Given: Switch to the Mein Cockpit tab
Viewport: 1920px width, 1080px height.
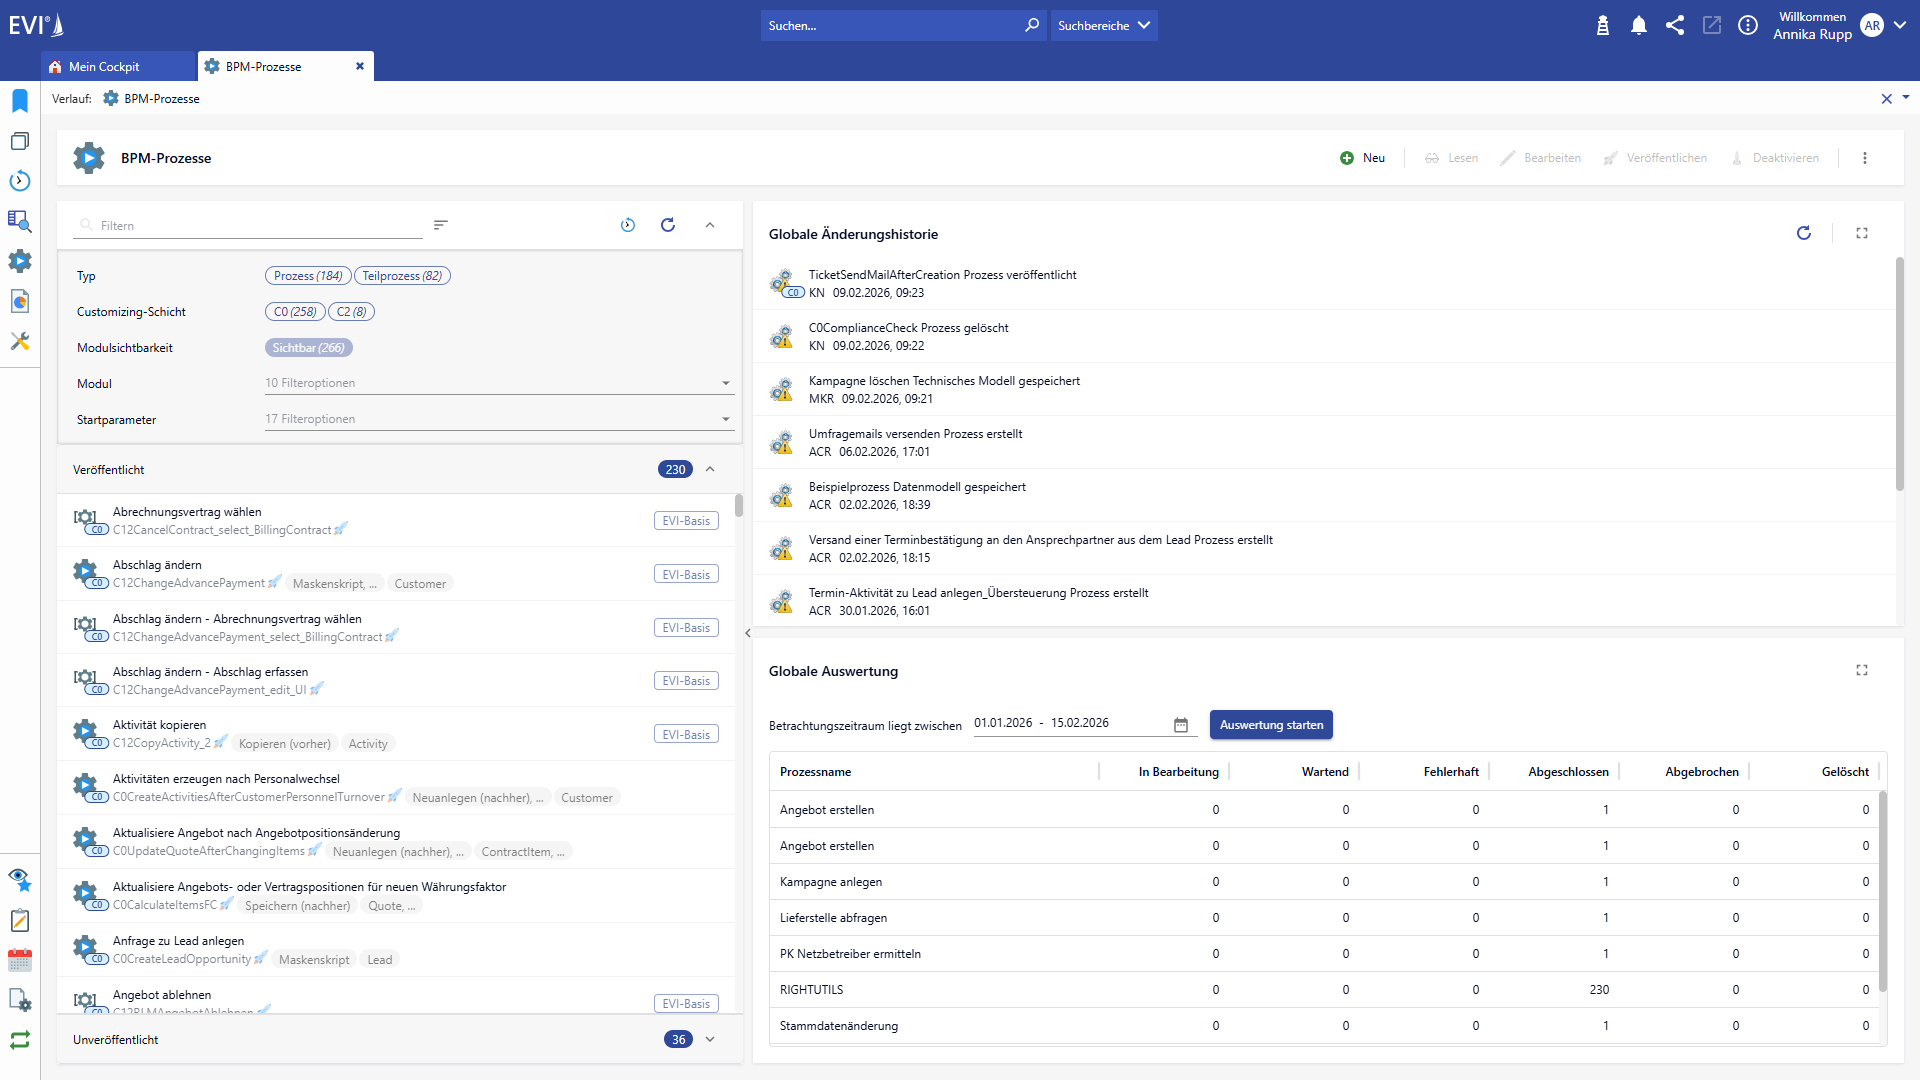Looking at the screenshot, I should pyautogui.click(x=104, y=66).
